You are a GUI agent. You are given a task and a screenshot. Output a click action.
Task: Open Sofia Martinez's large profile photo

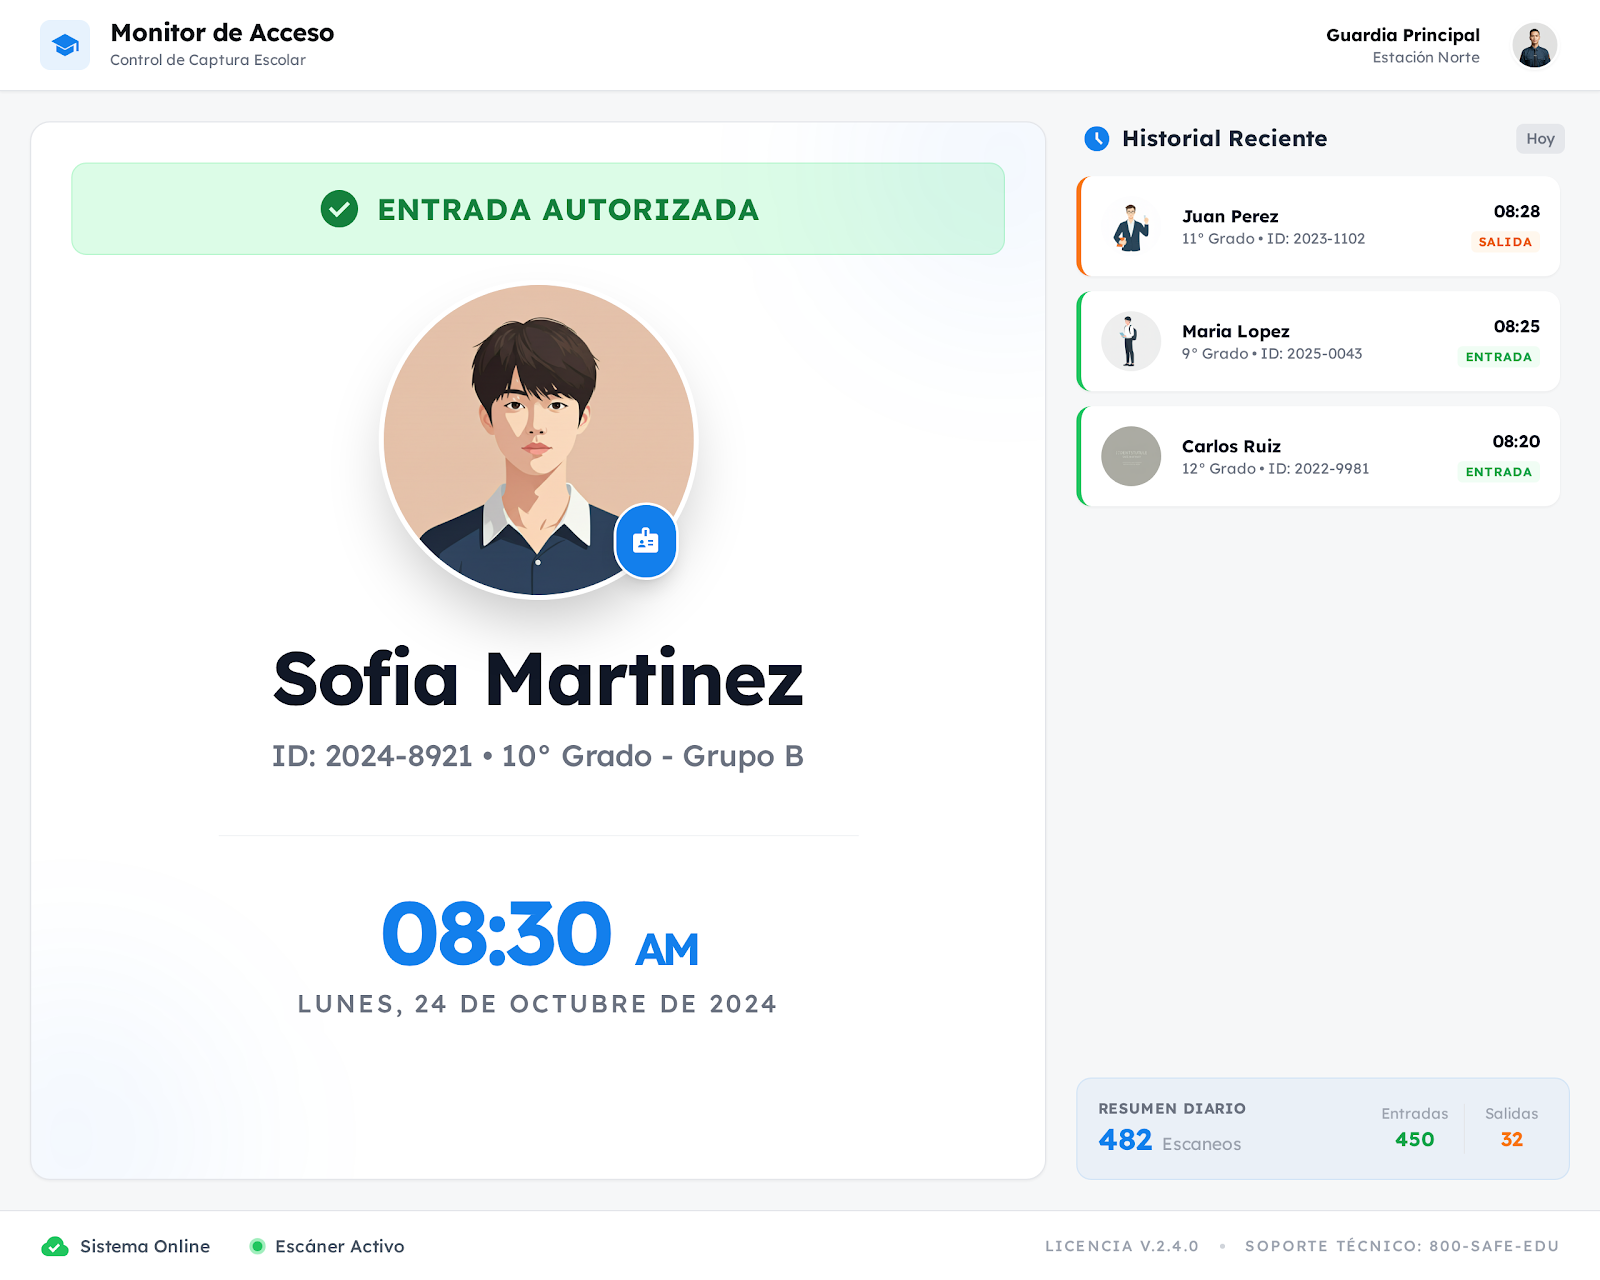coord(538,440)
